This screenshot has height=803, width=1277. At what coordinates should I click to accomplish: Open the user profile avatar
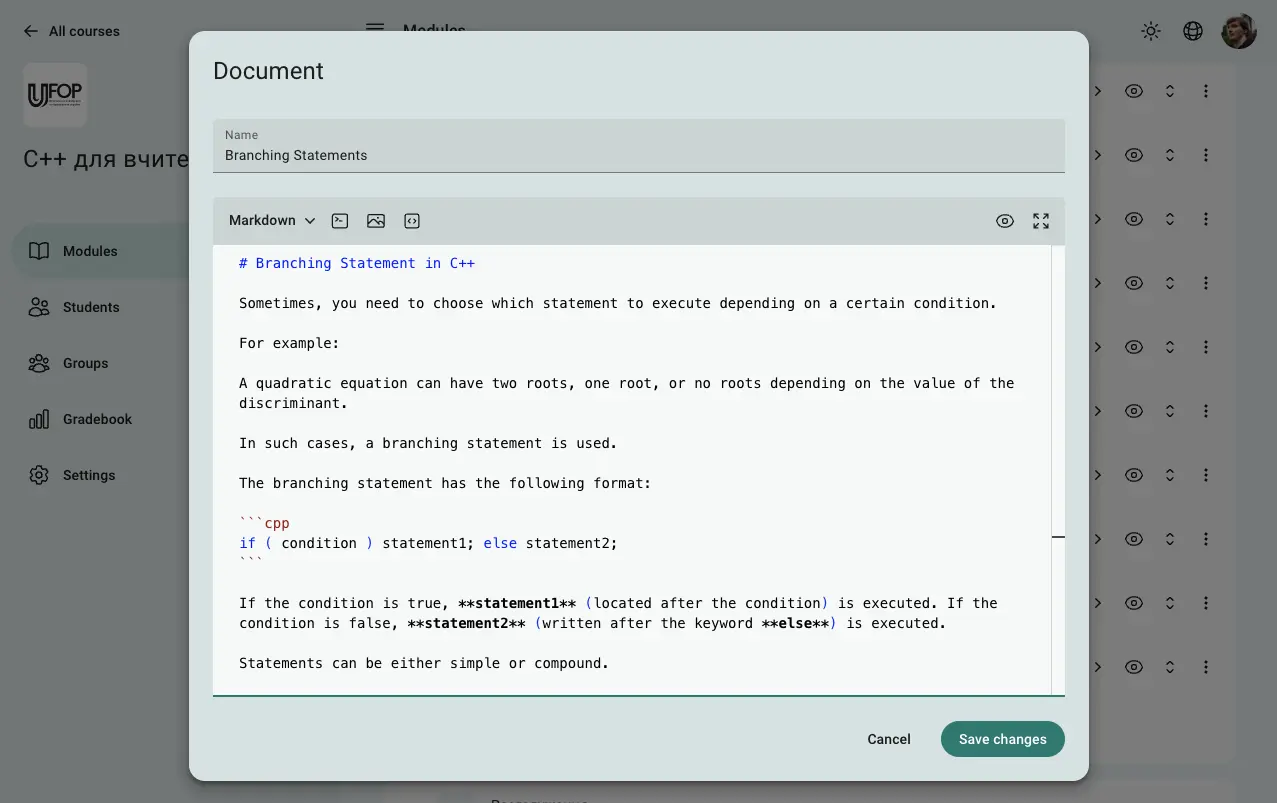(1239, 31)
